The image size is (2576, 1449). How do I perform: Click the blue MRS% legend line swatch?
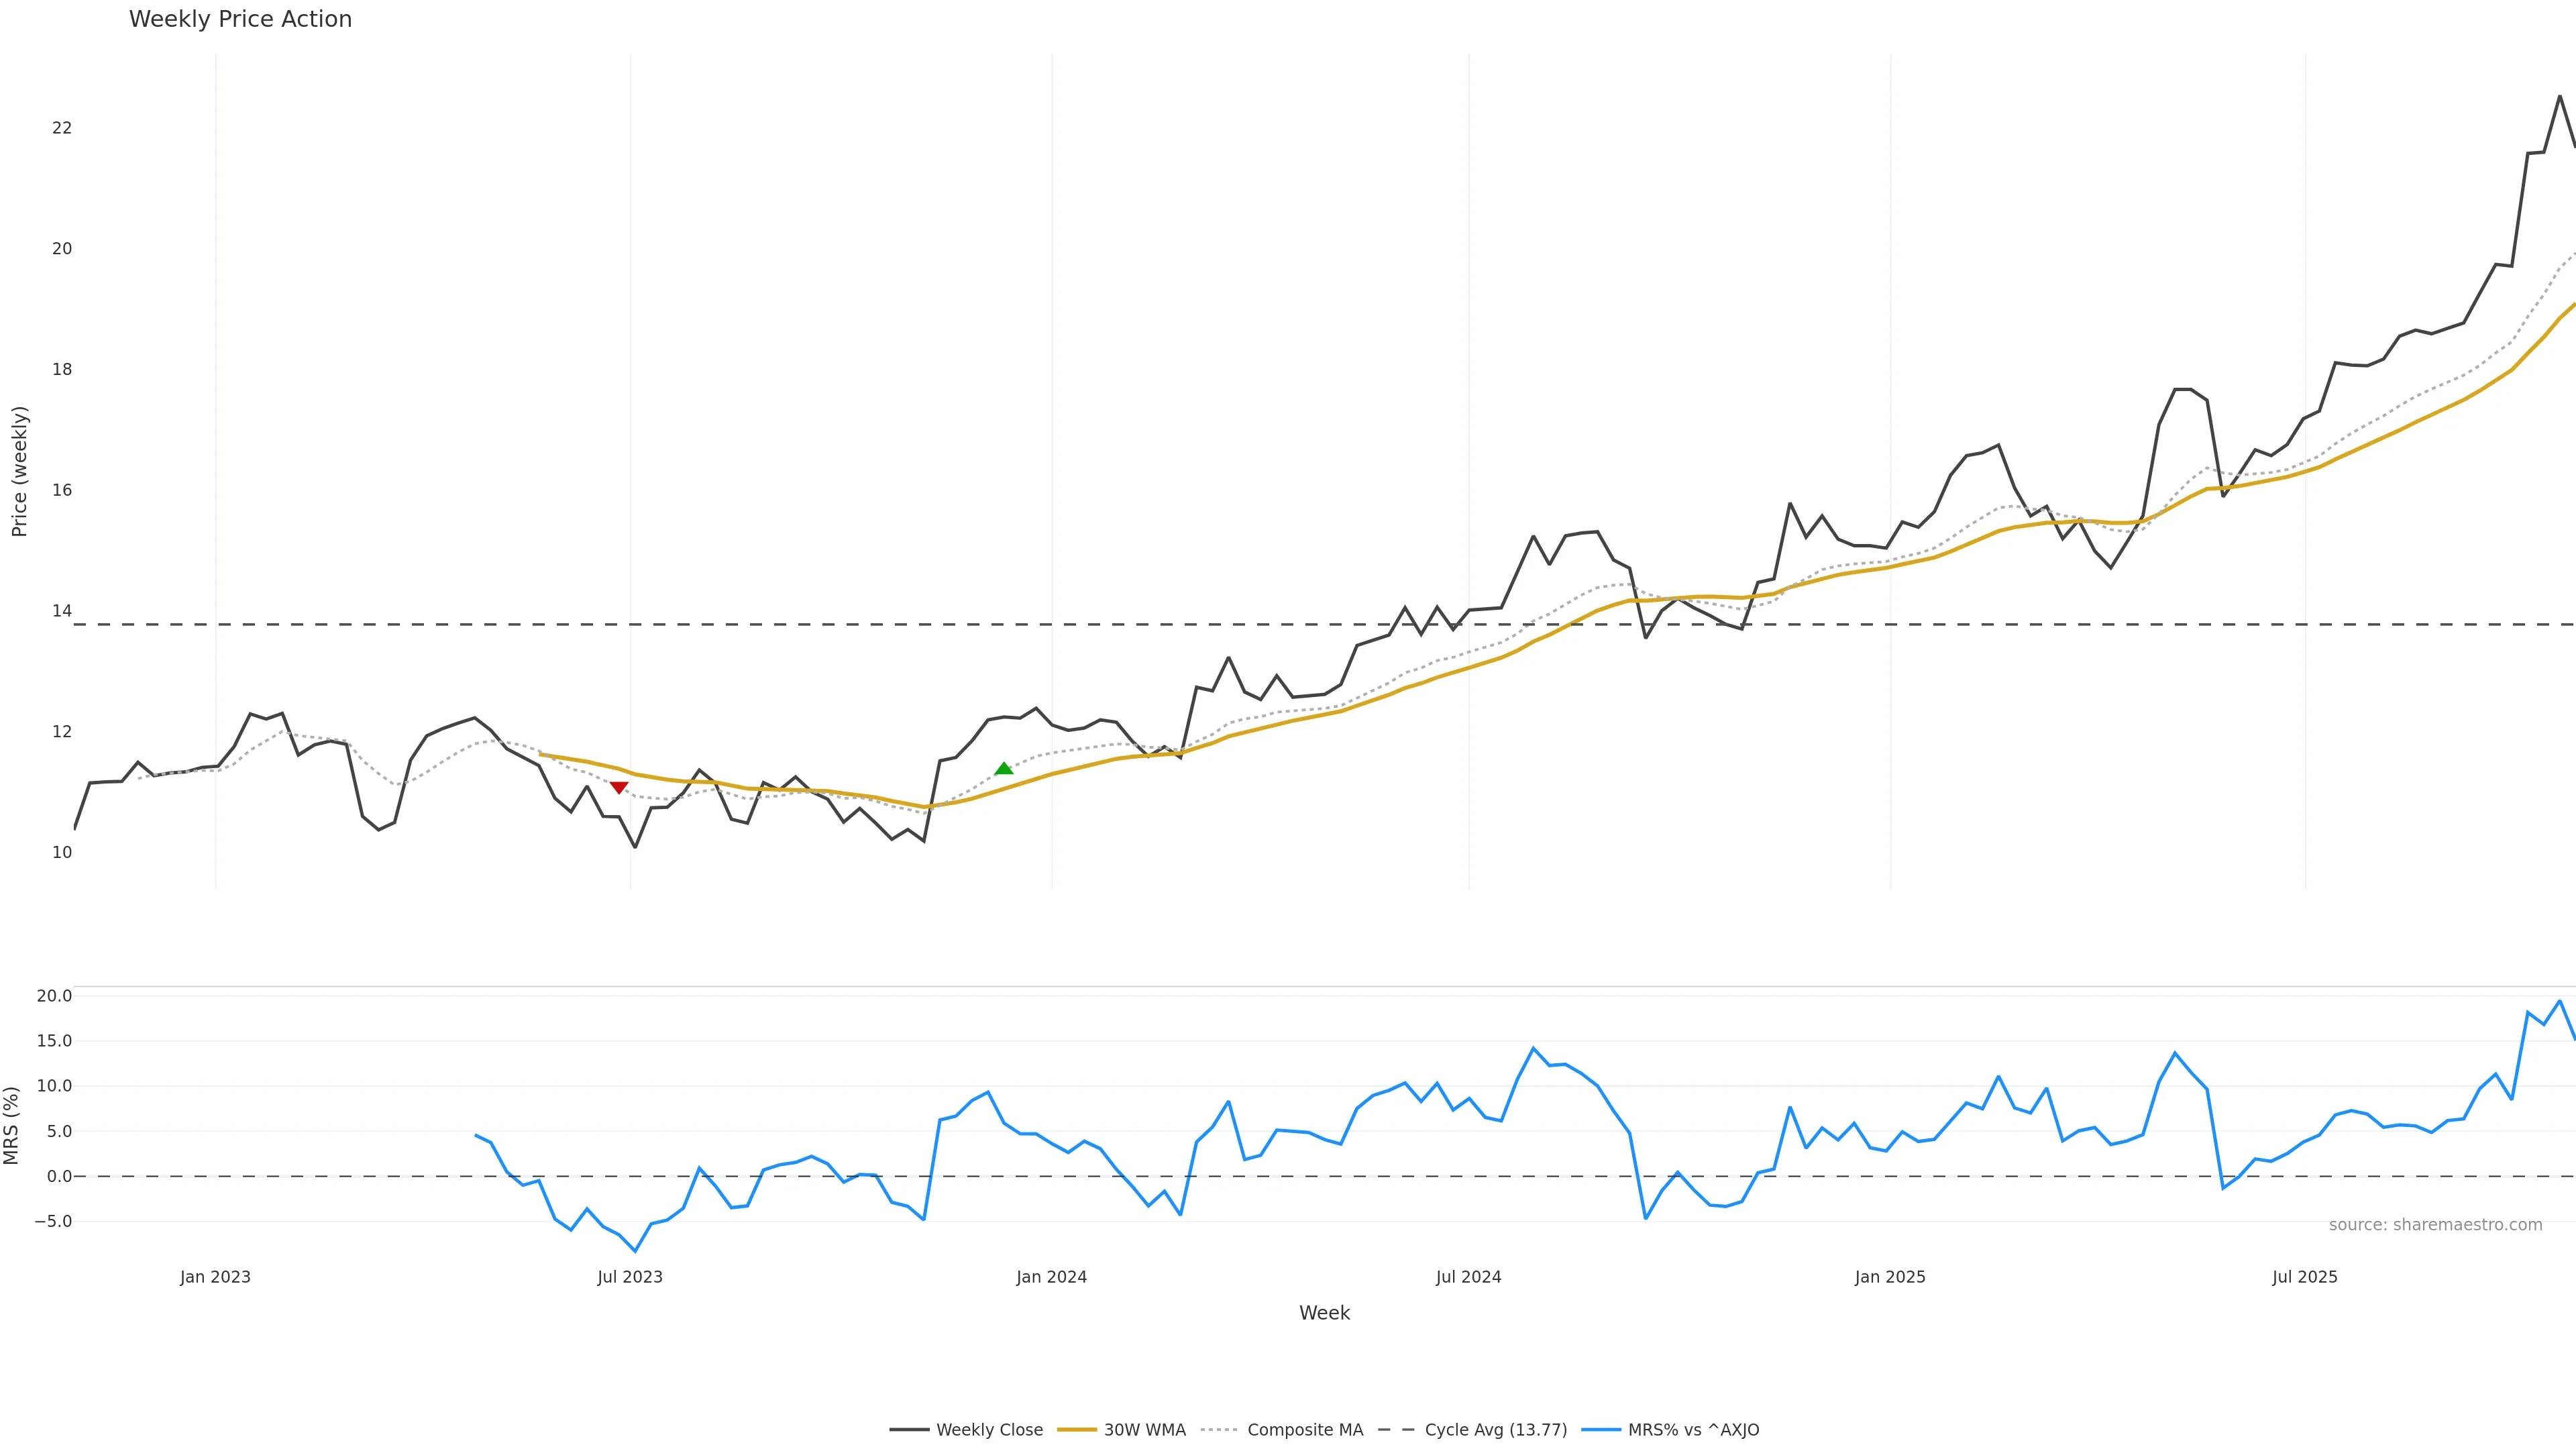click(x=1601, y=1430)
